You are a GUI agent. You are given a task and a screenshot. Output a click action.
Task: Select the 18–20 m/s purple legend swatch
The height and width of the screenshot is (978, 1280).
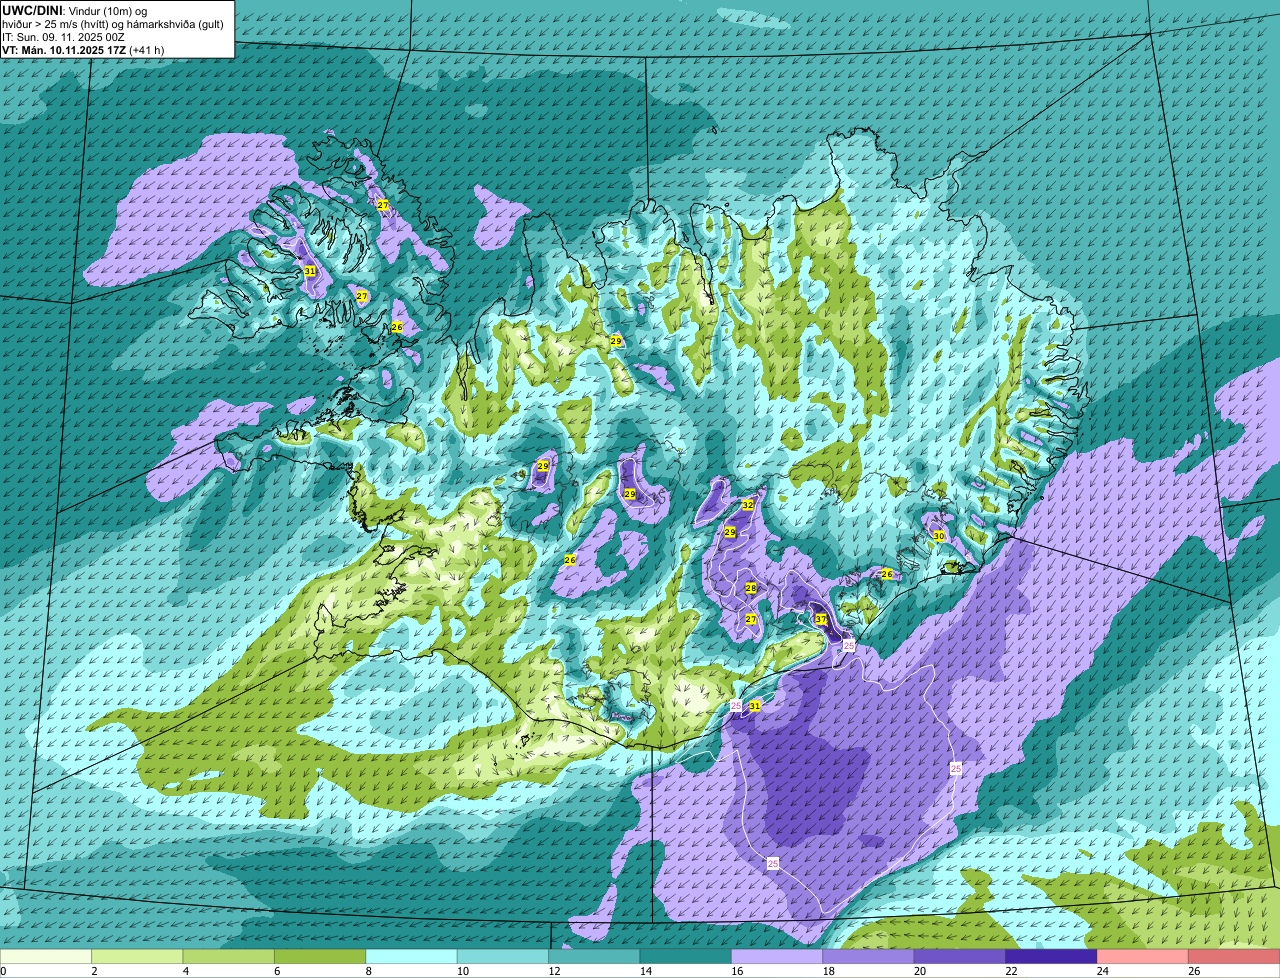tap(869, 956)
